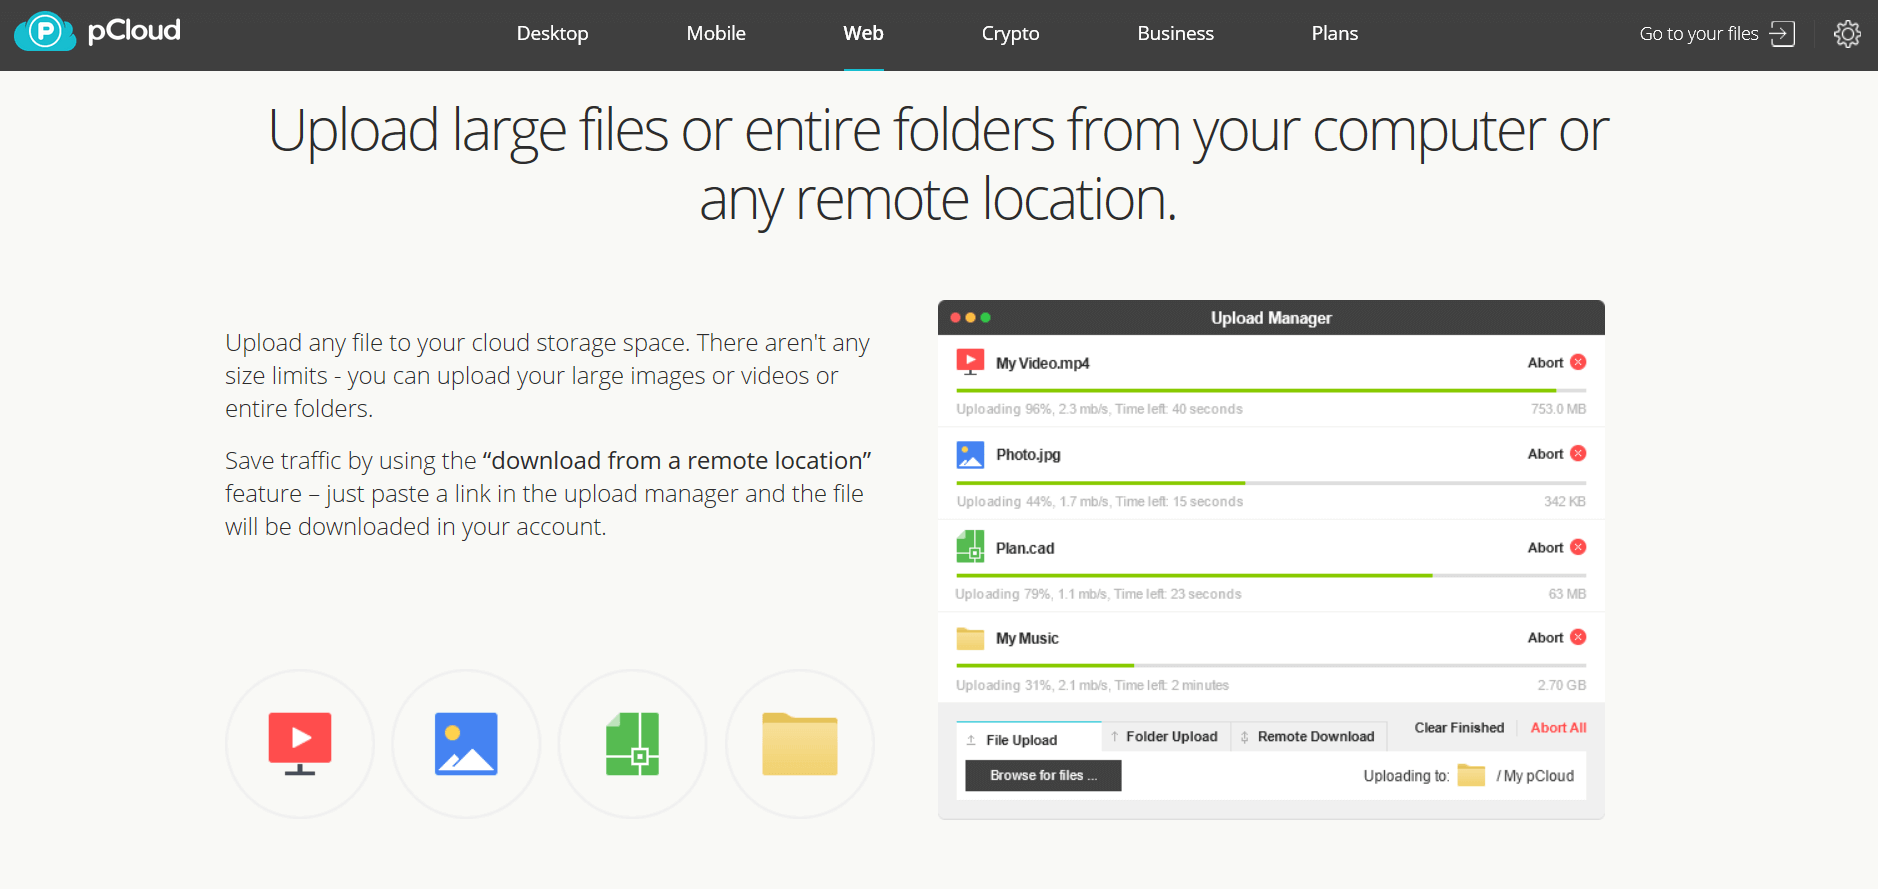Image resolution: width=1878 pixels, height=889 pixels.
Task: Switch to the Folder Upload tab
Action: coord(1166,736)
